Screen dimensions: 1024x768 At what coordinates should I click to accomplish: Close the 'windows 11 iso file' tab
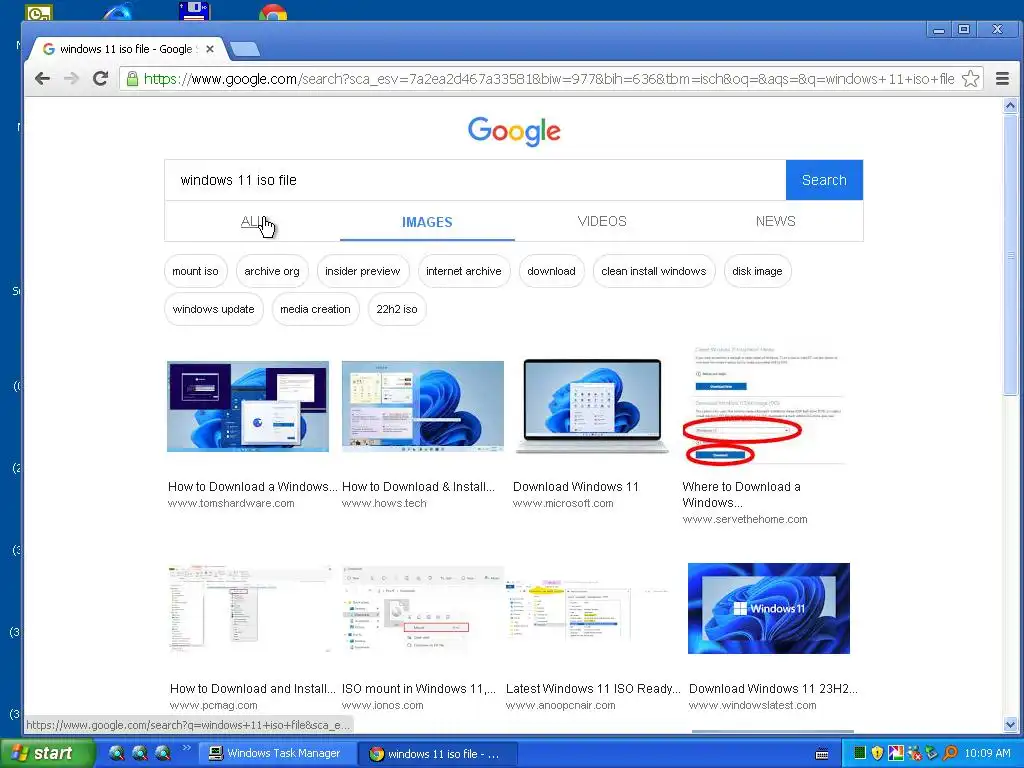pos(210,49)
